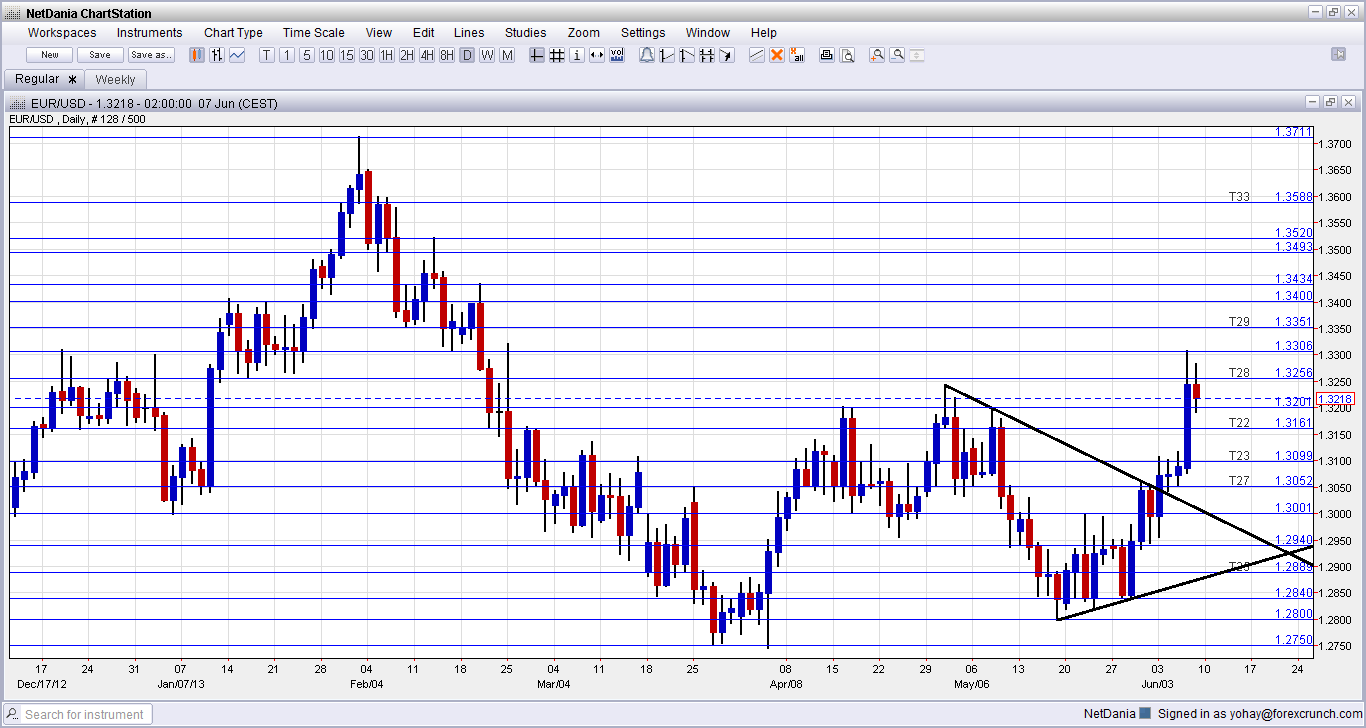Select the bar chart type icon
The height and width of the screenshot is (728, 1366).
click(x=217, y=55)
